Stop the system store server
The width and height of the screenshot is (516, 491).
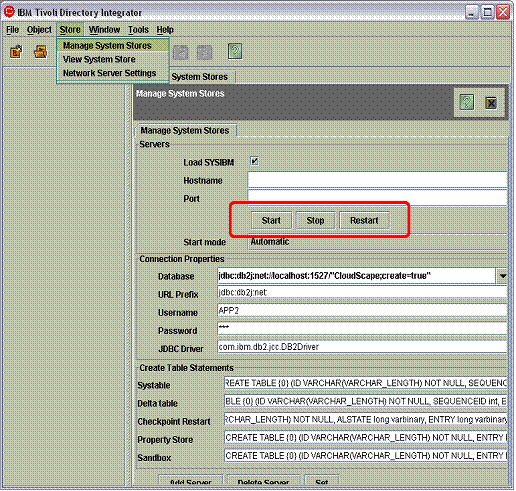(x=315, y=220)
